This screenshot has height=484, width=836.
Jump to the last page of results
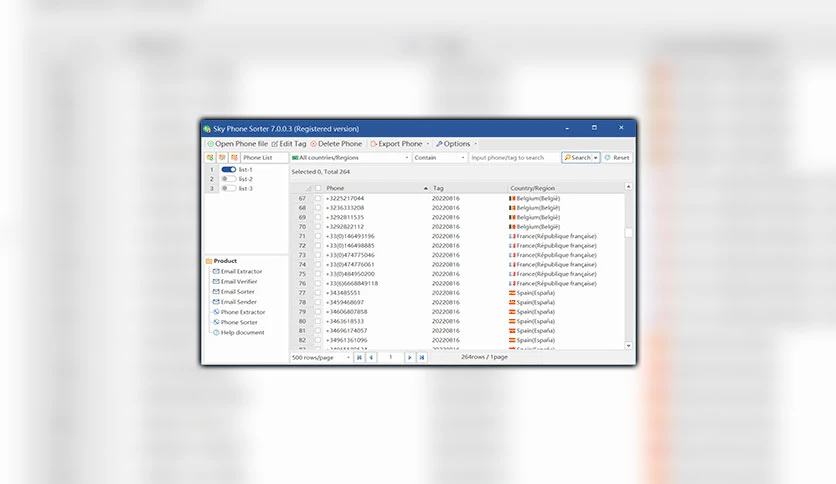[422, 358]
